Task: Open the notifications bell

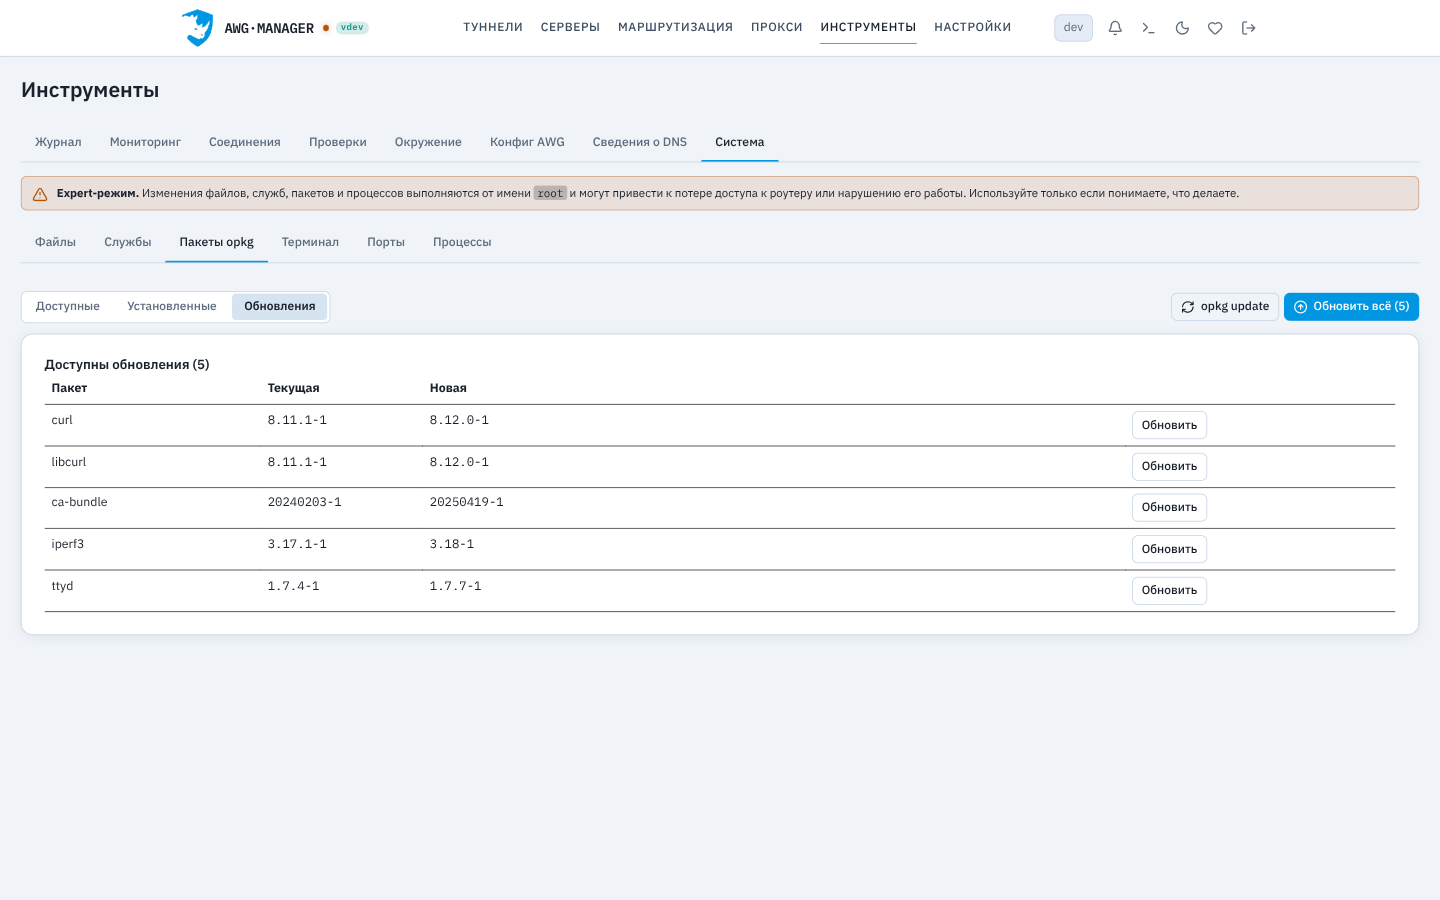Action: coord(1115,28)
